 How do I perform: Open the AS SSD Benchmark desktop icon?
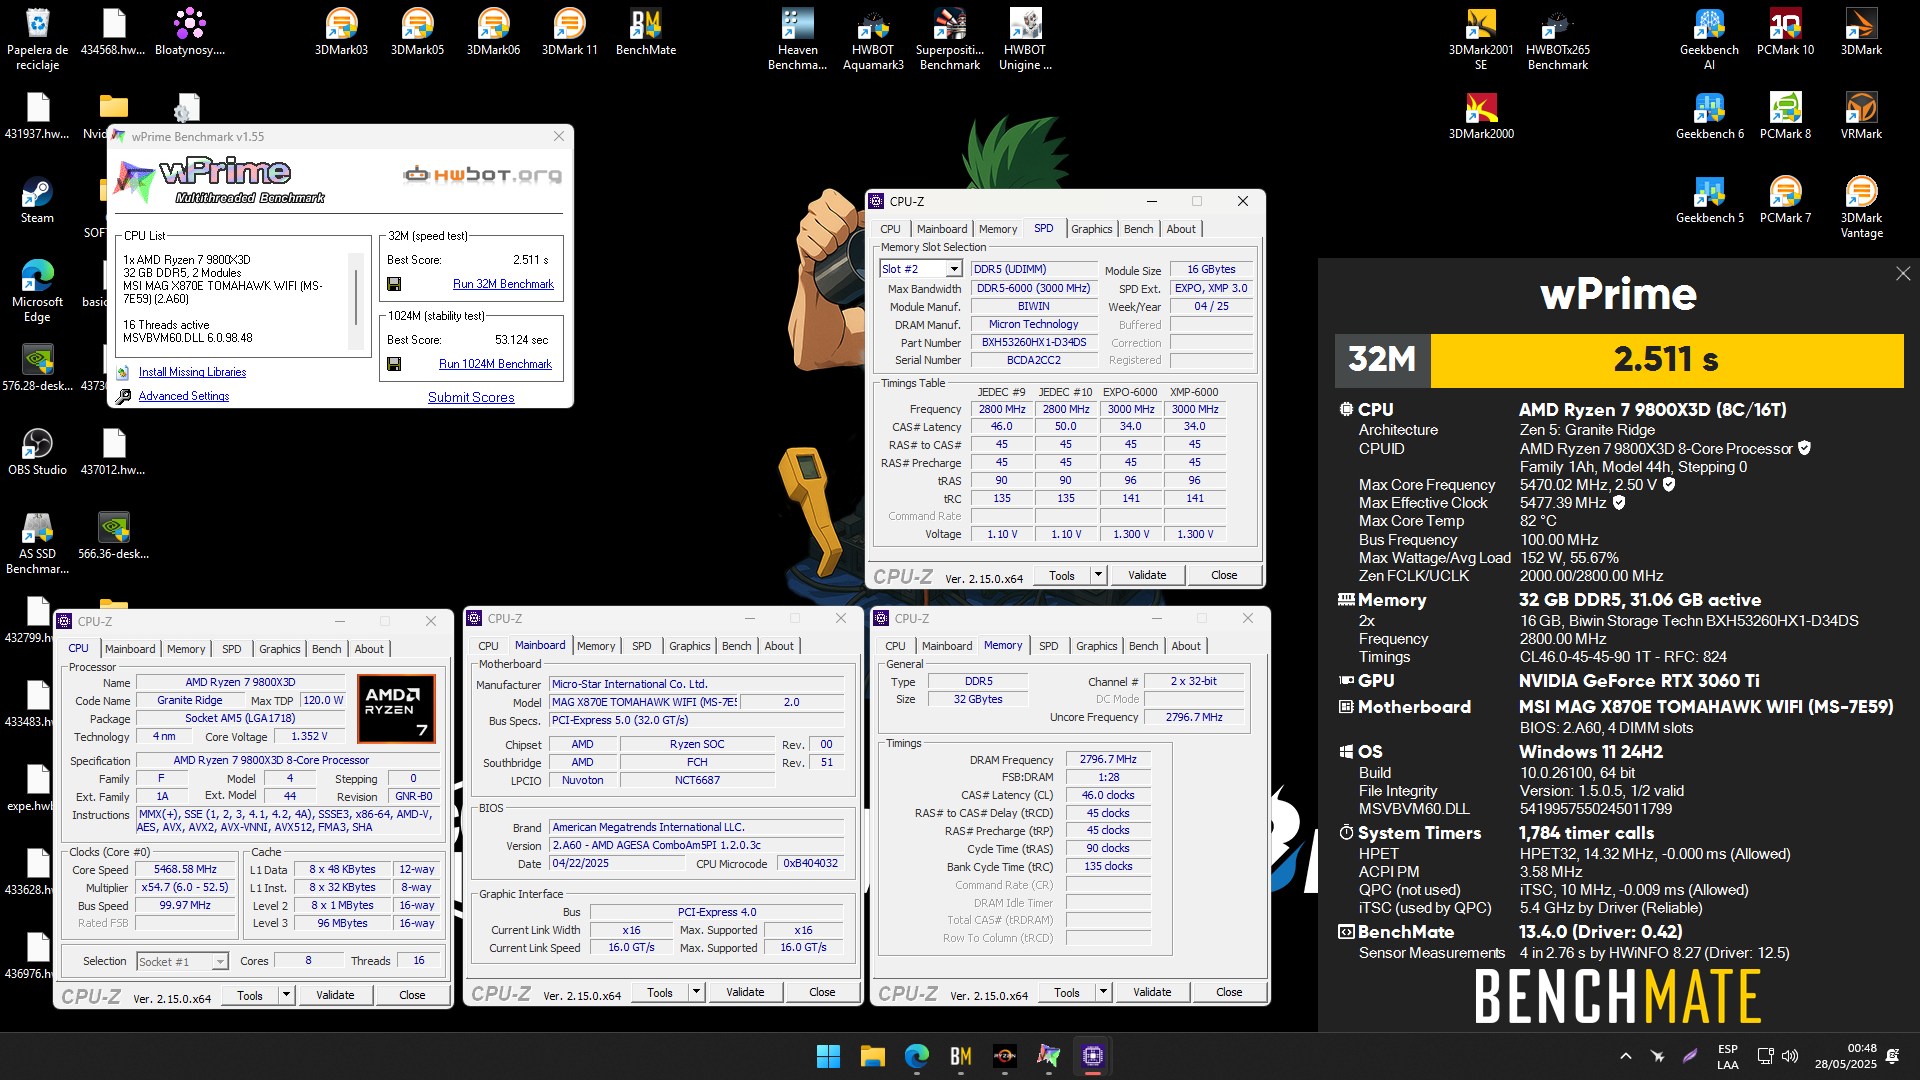[37, 543]
